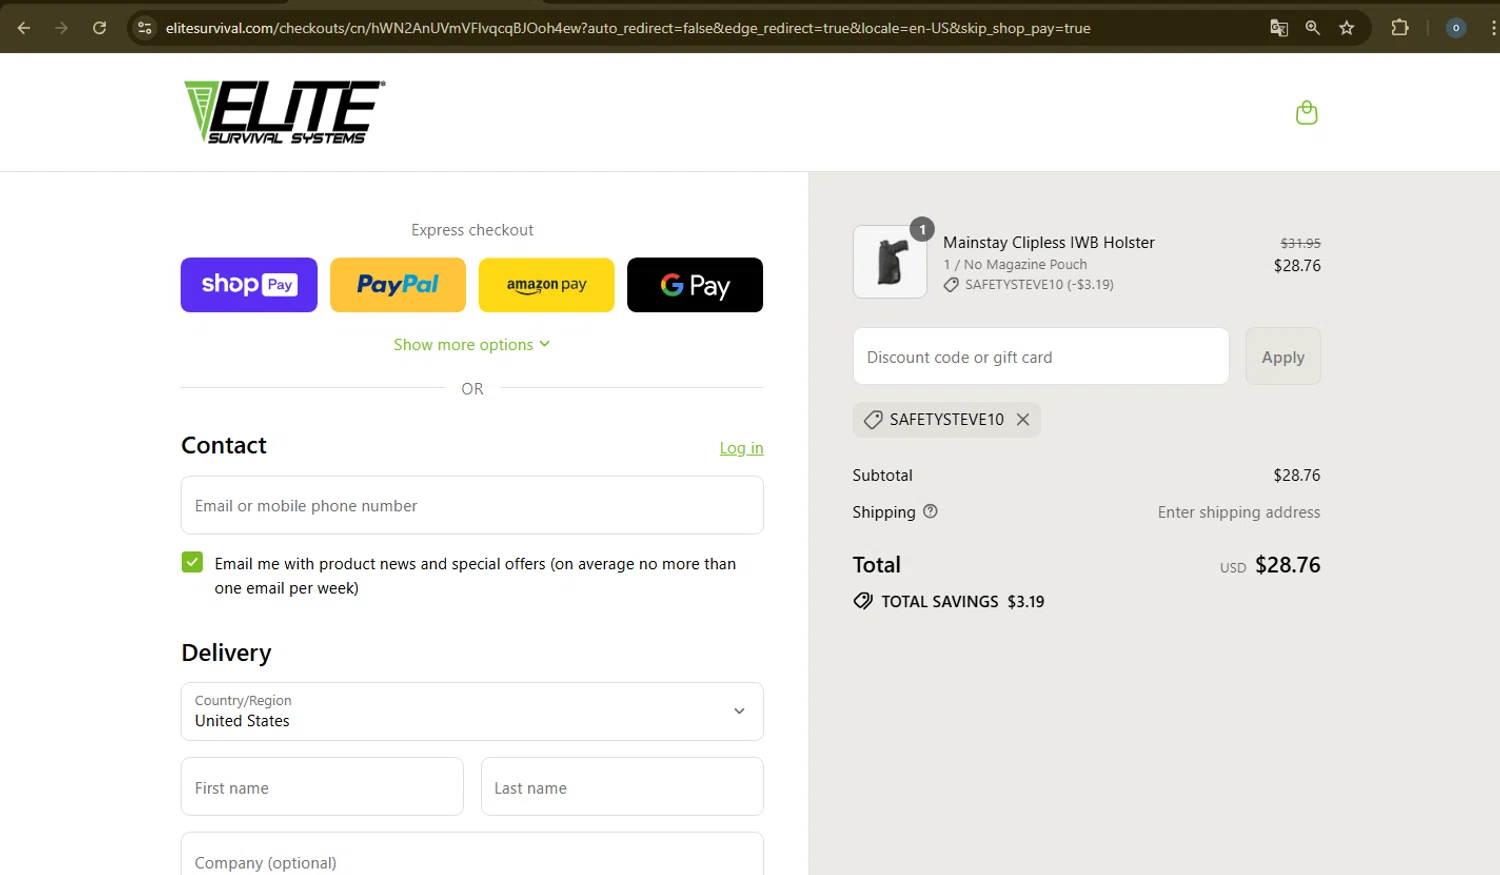Click the item quantity badge on thumbnail
The width and height of the screenshot is (1500, 875).
(922, 229)
